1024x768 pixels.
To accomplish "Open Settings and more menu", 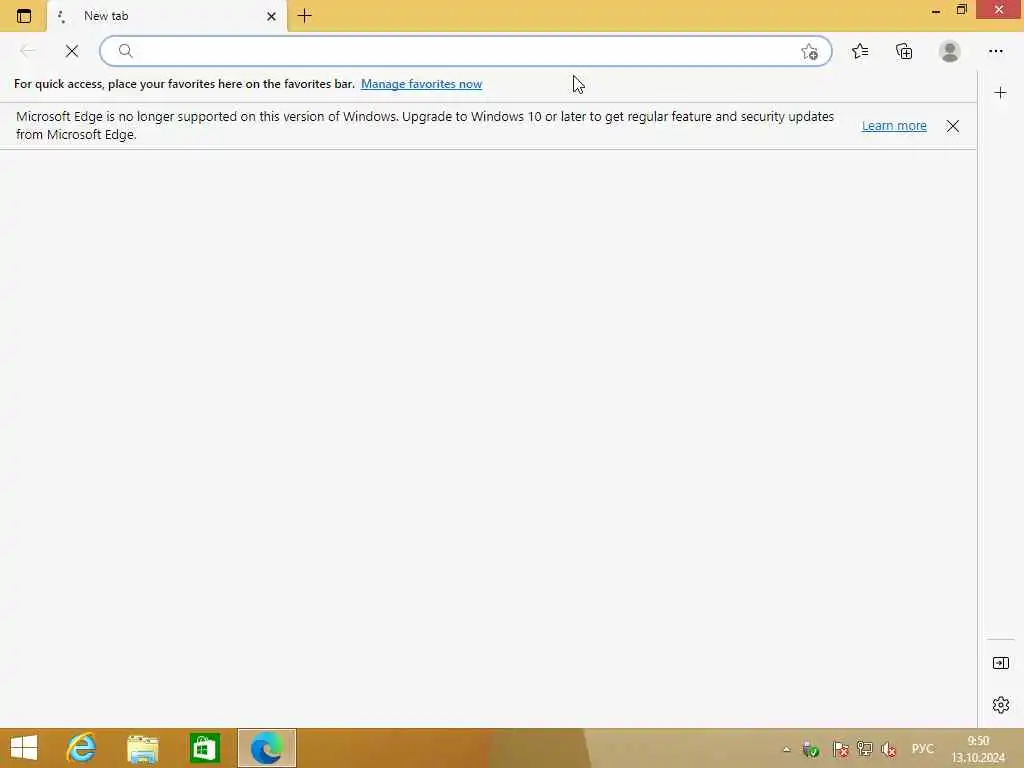I will tap(995, 51).
